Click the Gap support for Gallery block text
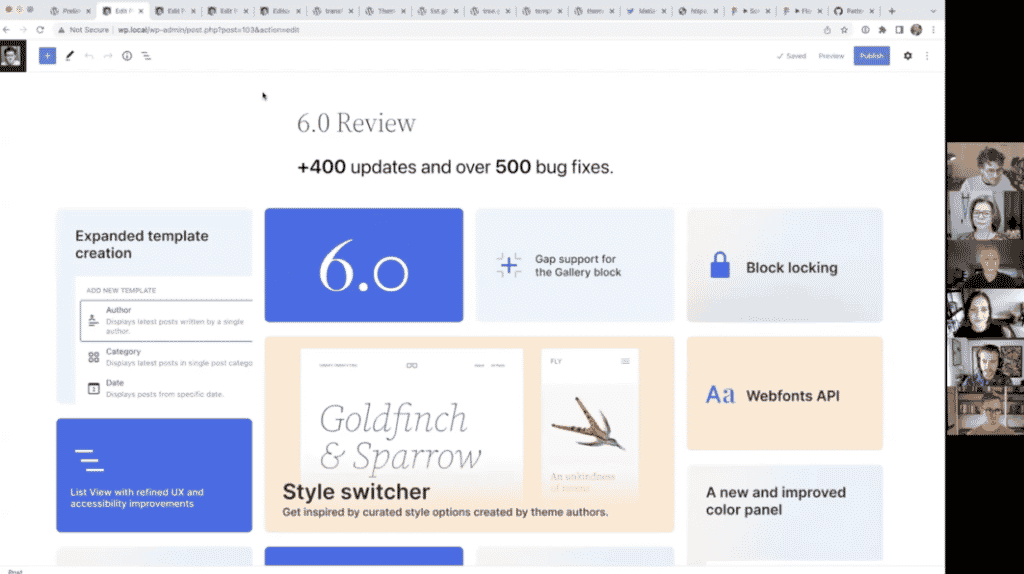Viewport: 1024px width, 574px height. click(578, 266)
